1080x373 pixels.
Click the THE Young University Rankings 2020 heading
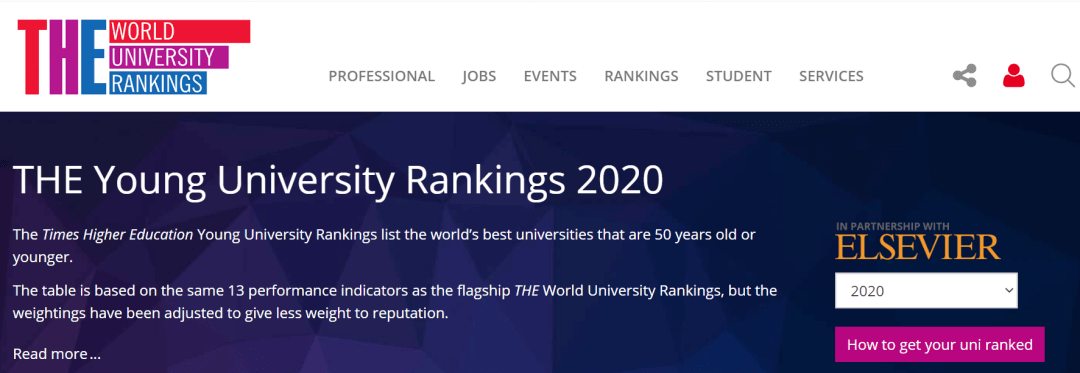coord(338,180)
